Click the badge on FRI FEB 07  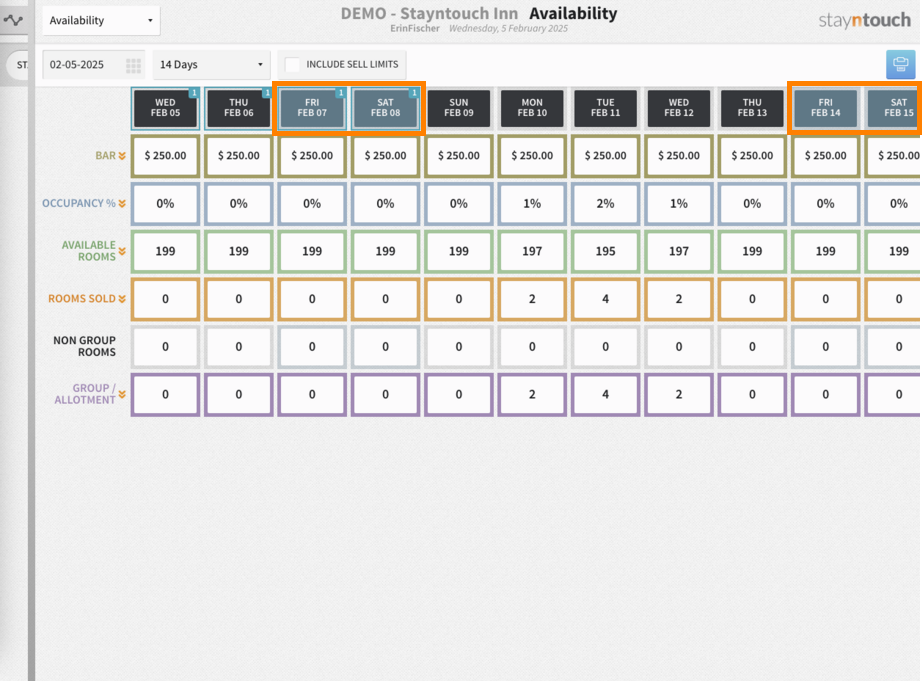(x=340, y=92)
